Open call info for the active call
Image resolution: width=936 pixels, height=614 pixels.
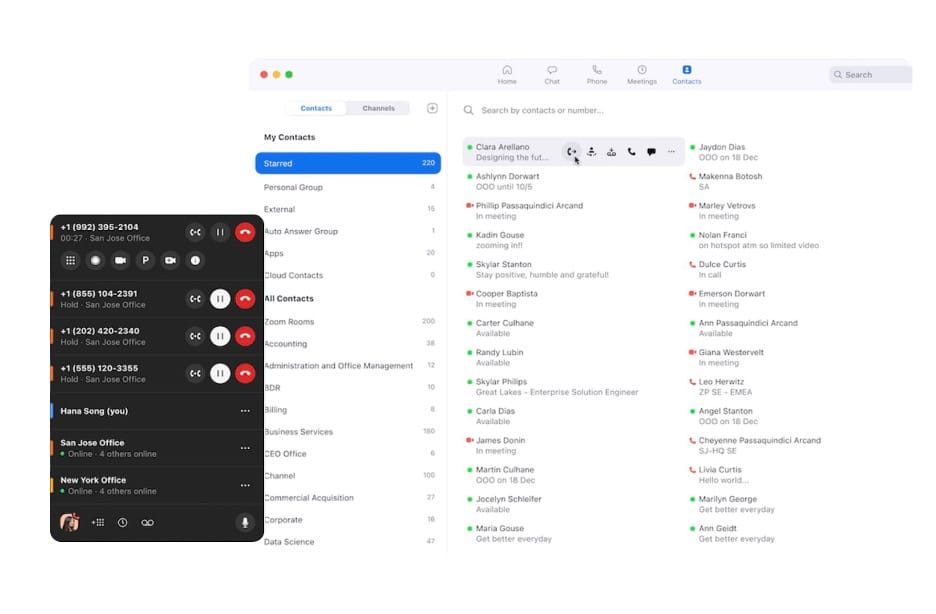[x=195, y=261]
